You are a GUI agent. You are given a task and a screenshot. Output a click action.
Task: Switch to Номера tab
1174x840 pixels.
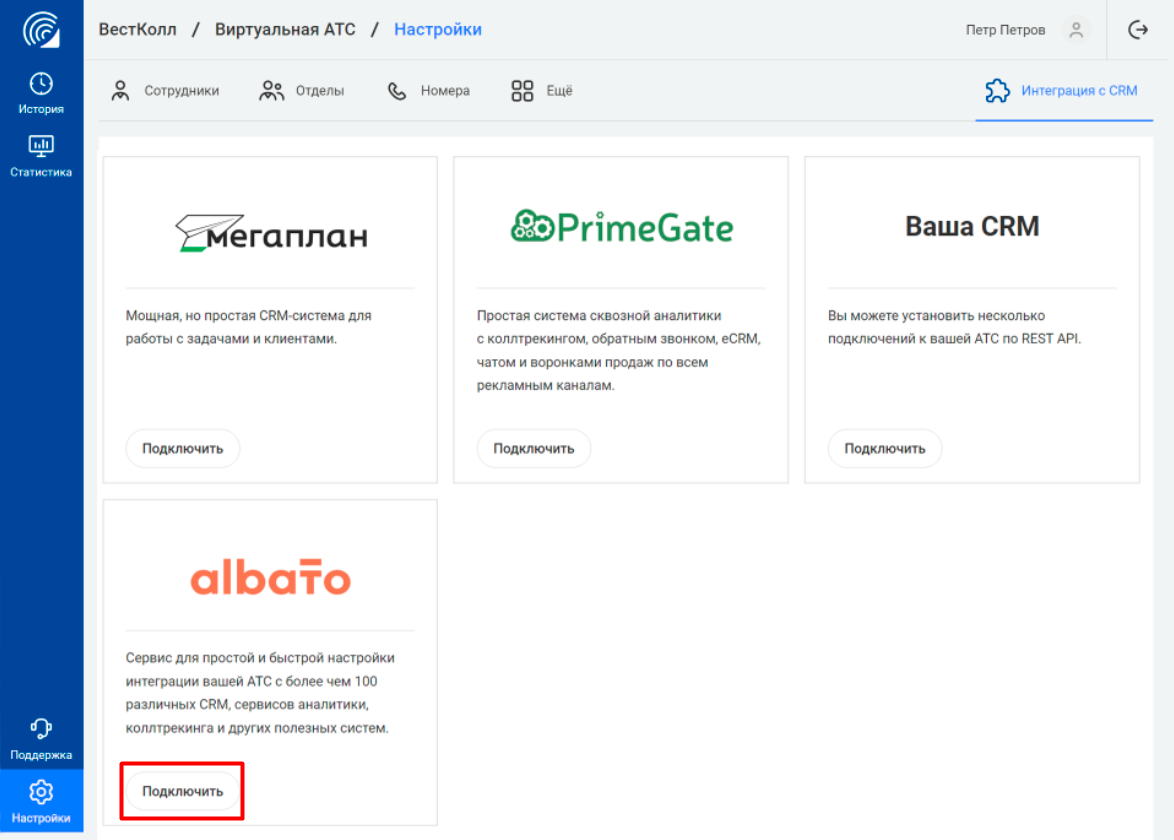(x=428, y=91)
